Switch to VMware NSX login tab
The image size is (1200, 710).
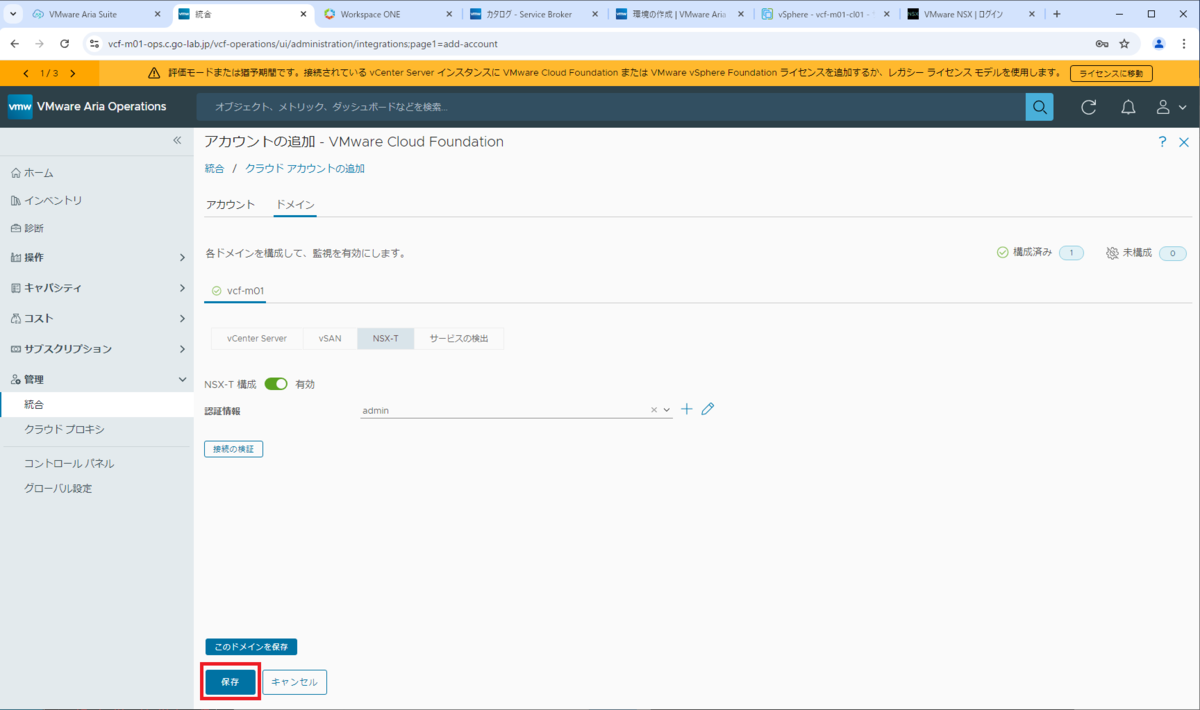(970, 14)
